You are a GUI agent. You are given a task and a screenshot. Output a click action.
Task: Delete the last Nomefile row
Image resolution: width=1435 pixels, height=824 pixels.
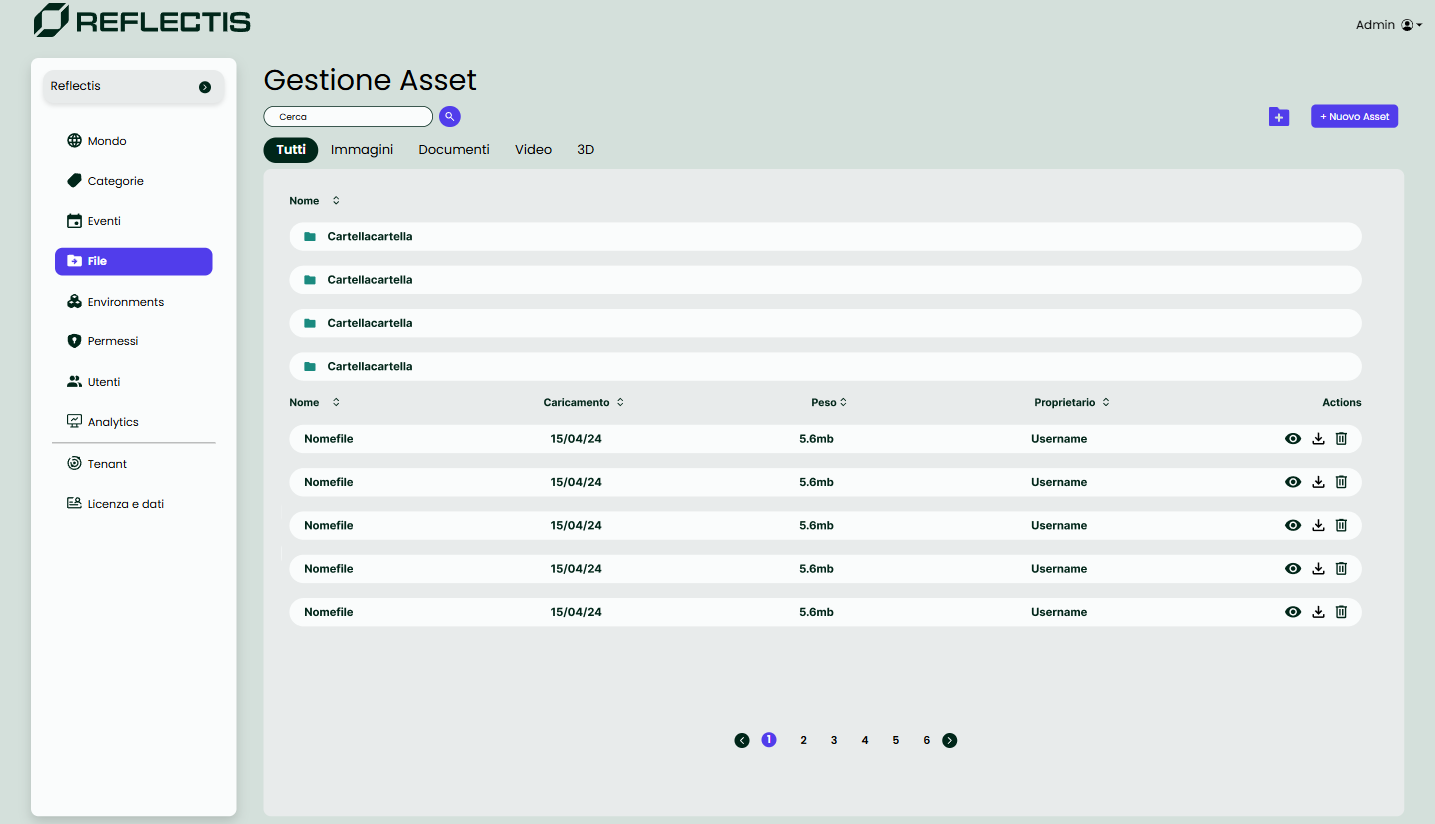click(1342, 612)
